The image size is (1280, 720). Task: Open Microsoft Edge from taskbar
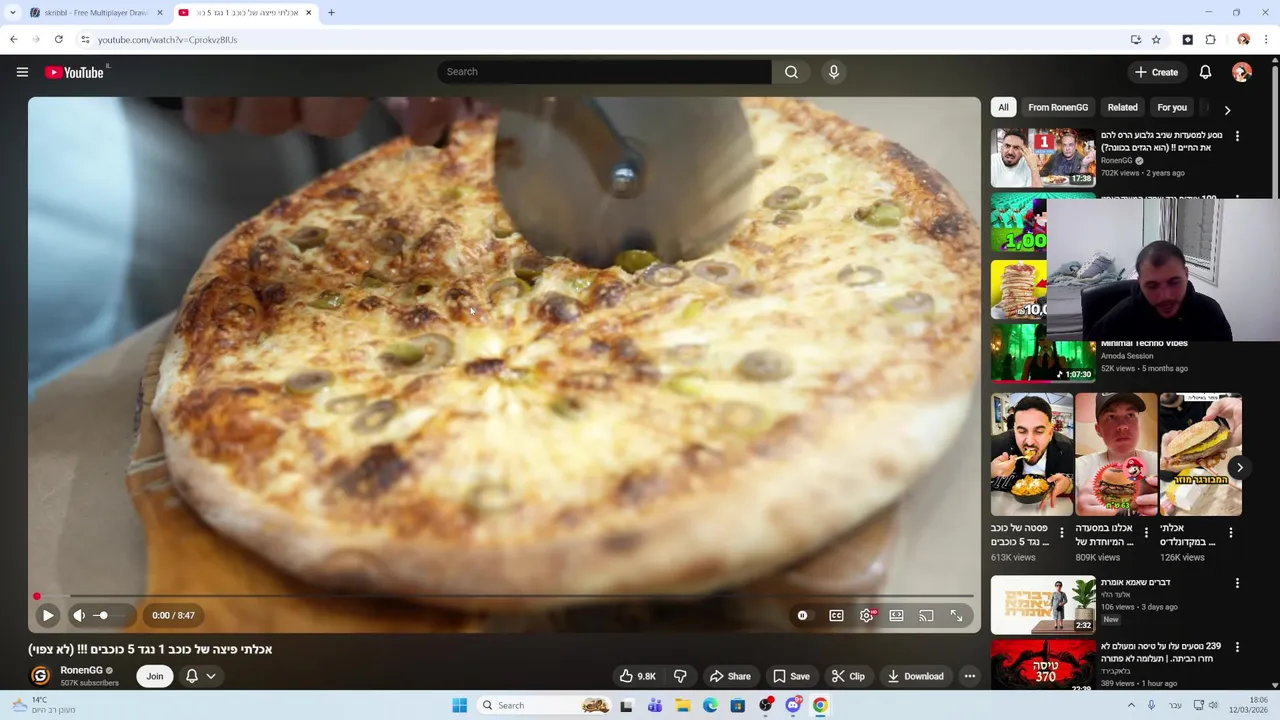point(710,705)
